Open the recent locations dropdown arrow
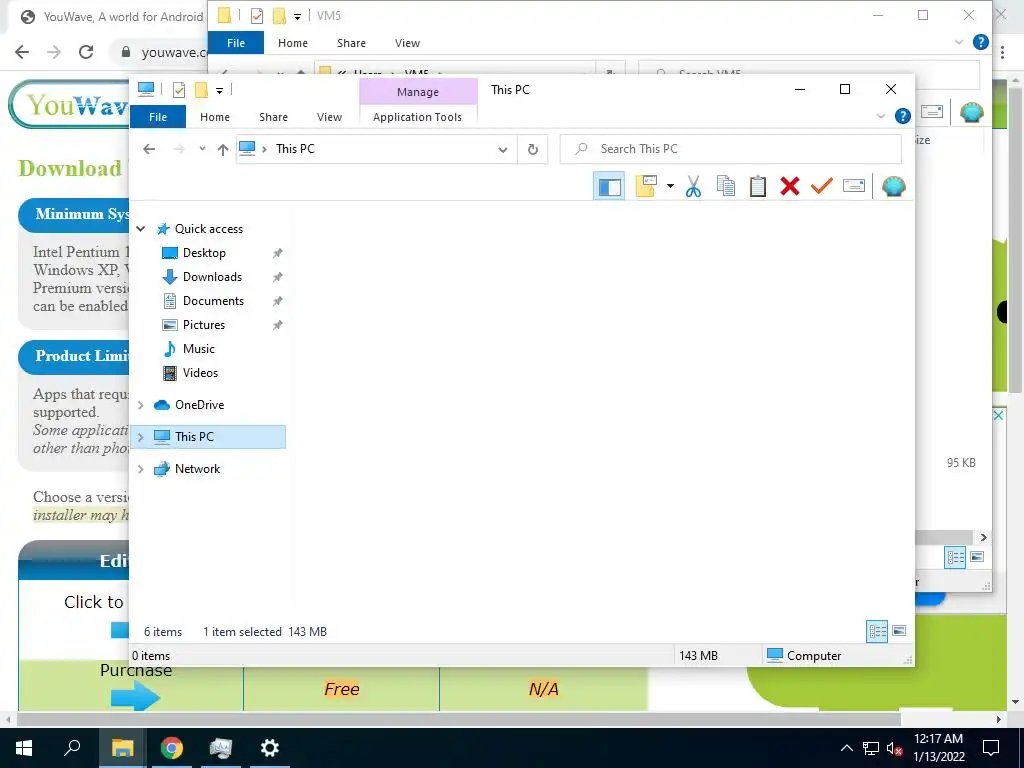The height and width of the screenshot is (768, 1024). click(202, 149)
